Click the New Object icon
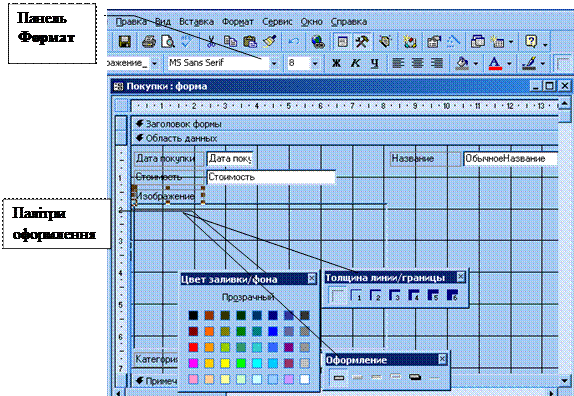Image resolution: width=574 pixels, height=396 pixels. tap(497, 42)
